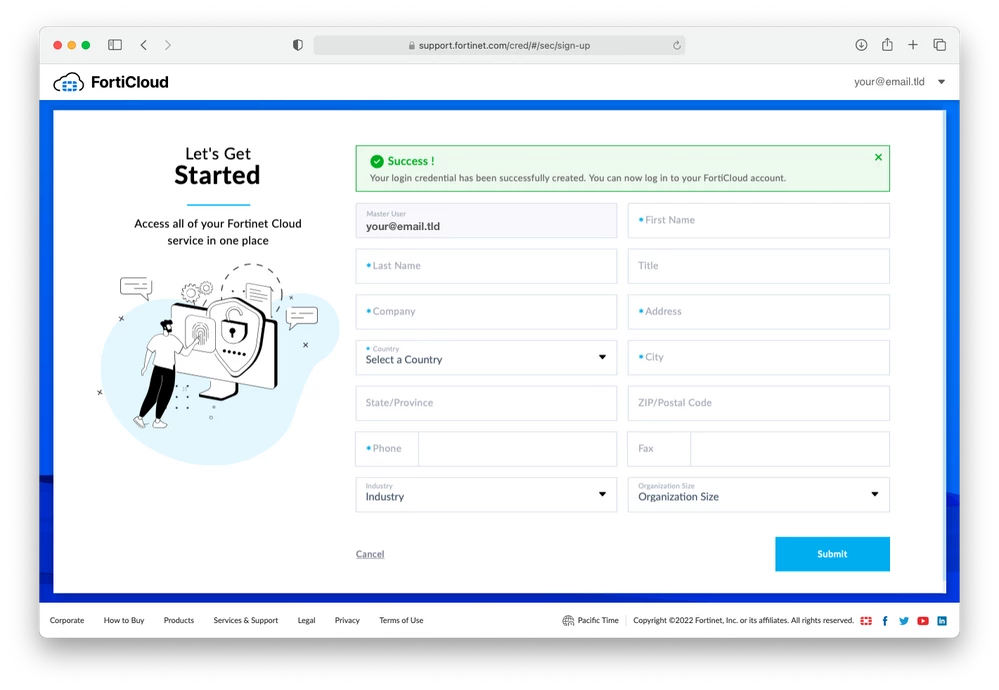Open the Corporate footer link
The width and height of the screenshot is (999, 690).
tap(67, 621)
